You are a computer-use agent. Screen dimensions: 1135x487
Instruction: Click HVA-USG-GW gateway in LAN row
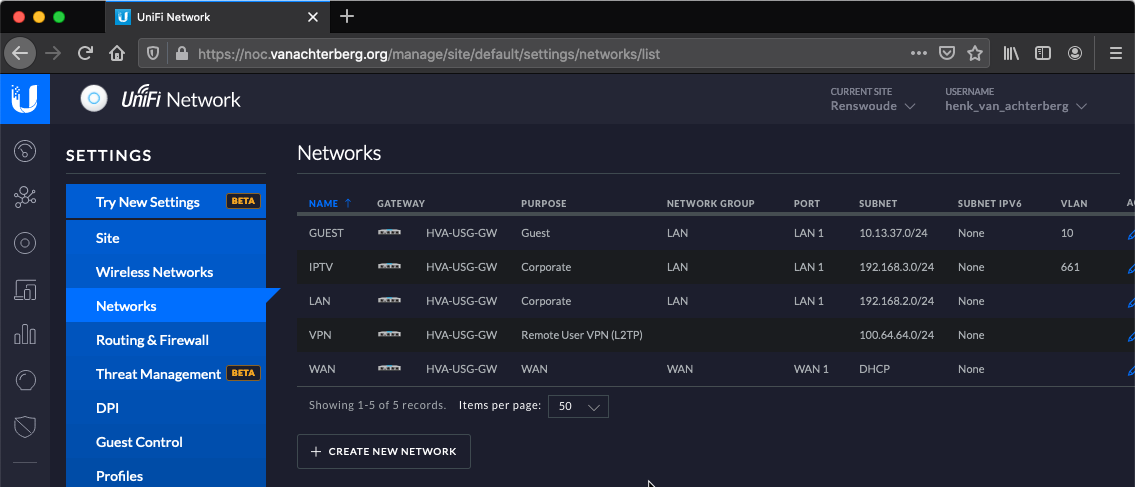click(x=462, y=301)
